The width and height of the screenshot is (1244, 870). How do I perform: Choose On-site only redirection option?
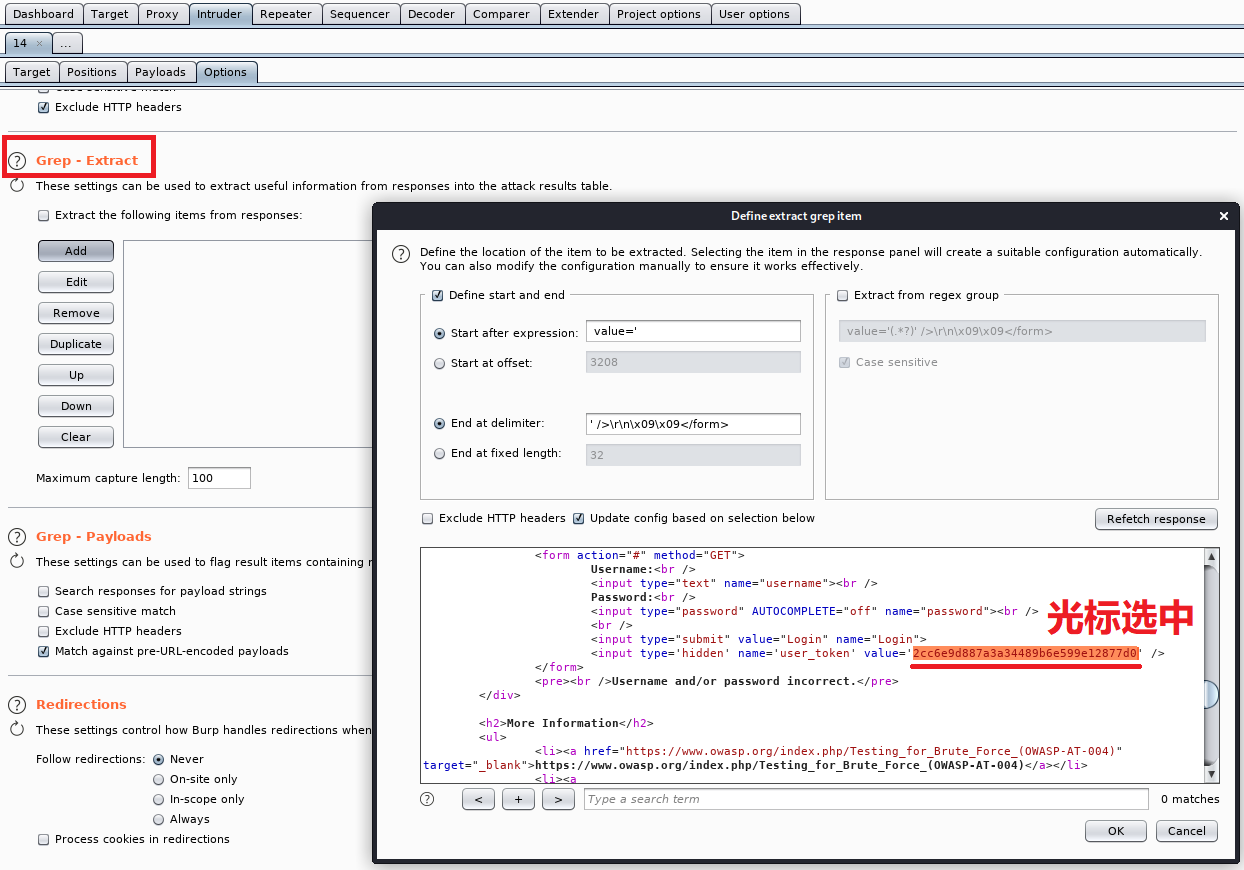(159, 779)
